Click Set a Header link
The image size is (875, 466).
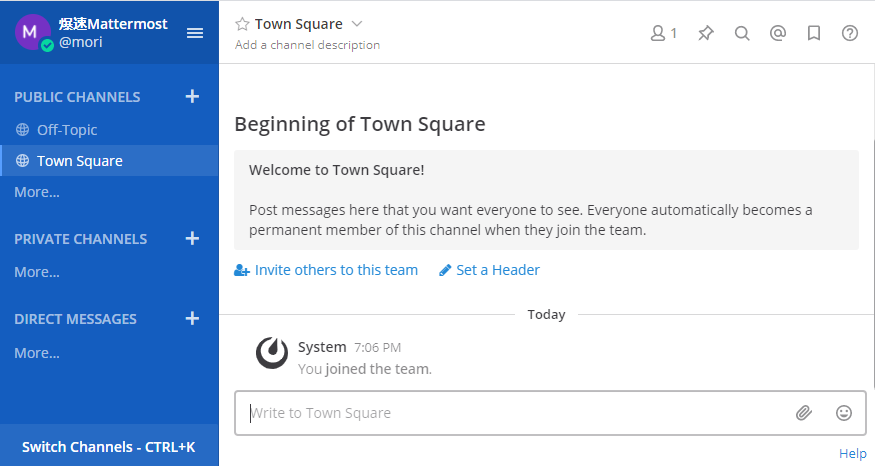click(489, 270)
